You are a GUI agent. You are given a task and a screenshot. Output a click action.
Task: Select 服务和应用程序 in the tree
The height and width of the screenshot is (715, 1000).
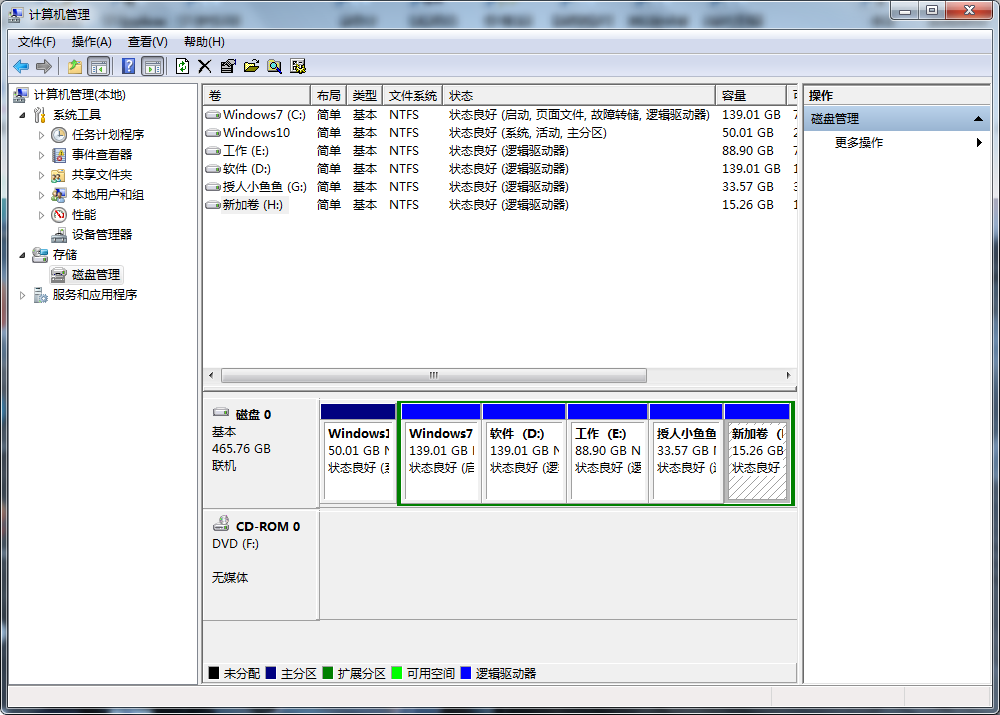pos(94,295)
